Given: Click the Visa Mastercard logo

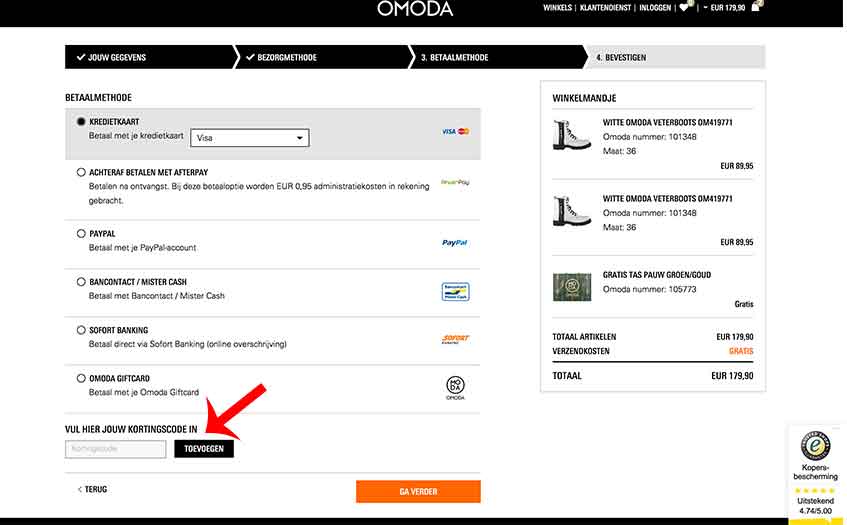Looking at the screenshot, I should [x=455, y=131].
